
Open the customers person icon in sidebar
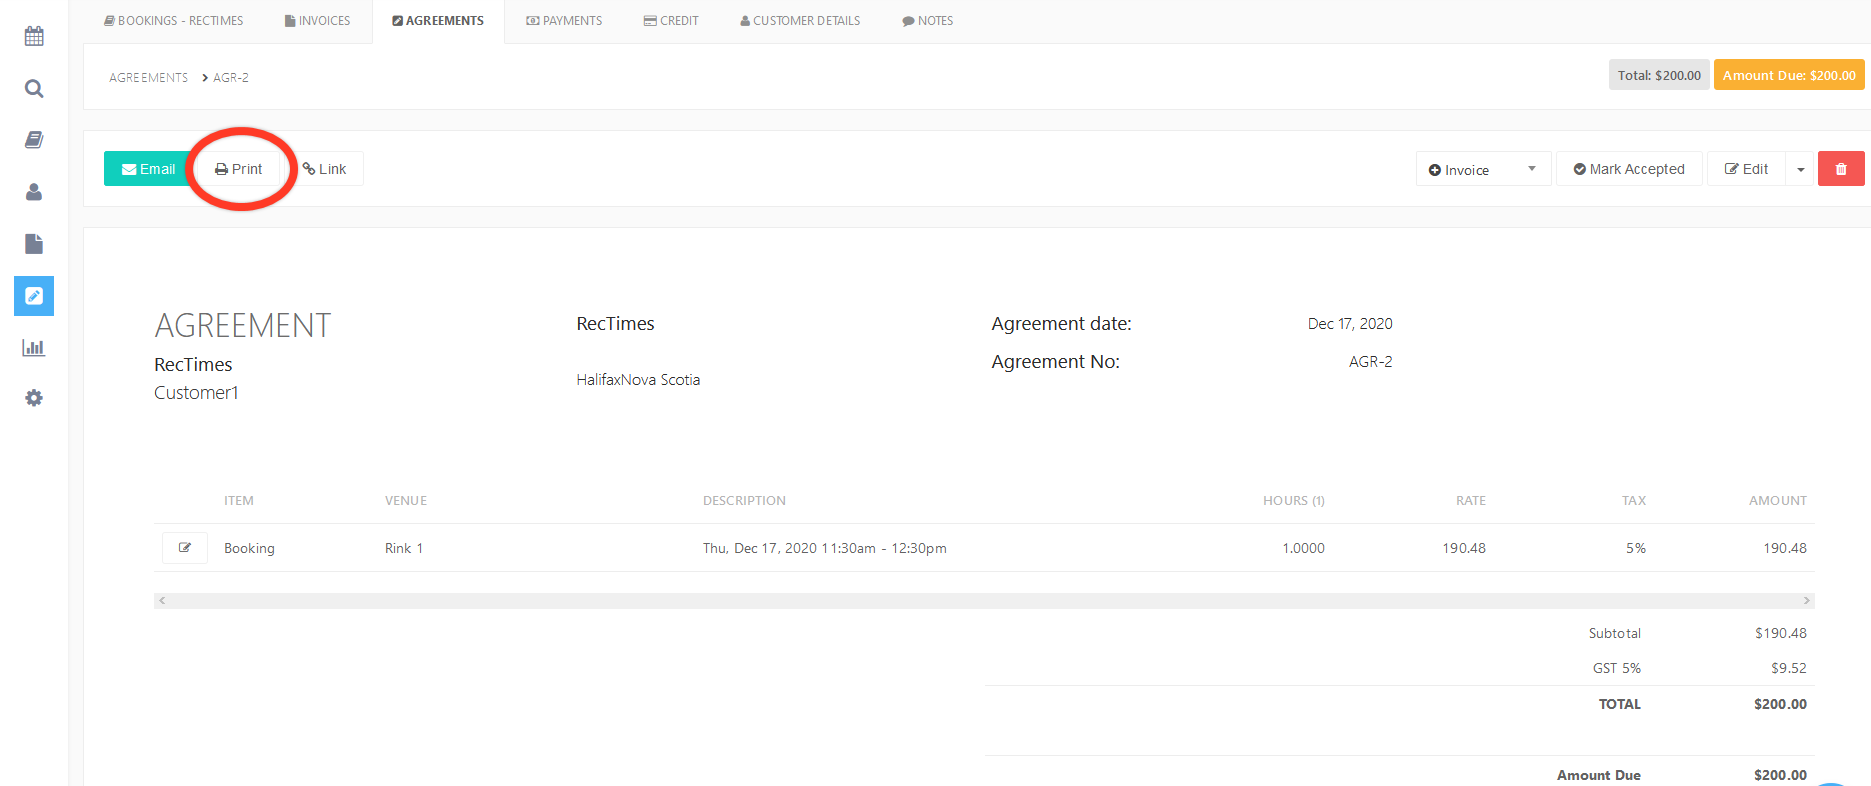point(34,192)
